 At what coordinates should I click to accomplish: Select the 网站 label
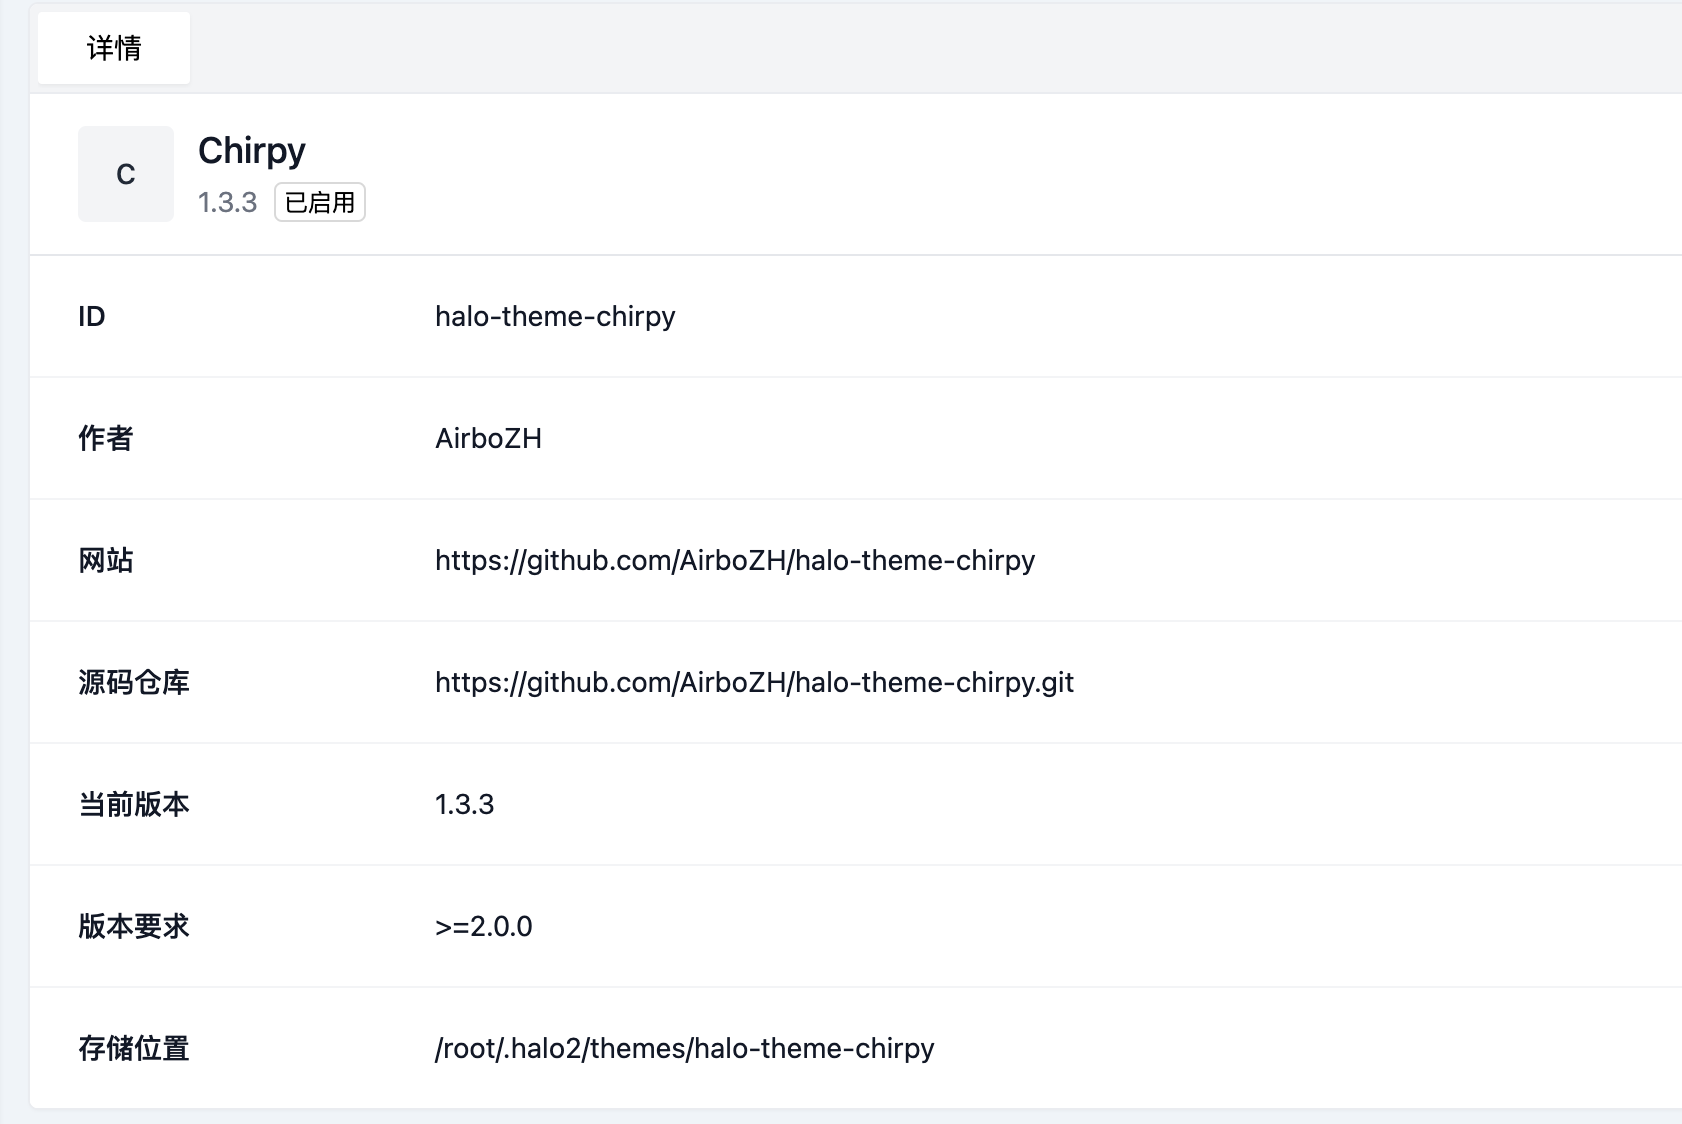(106, 560)
